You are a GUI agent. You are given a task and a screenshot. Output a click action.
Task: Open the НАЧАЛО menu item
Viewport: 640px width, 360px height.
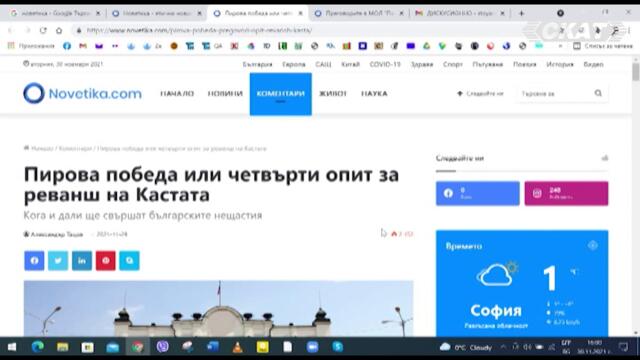tap(177, 93)
